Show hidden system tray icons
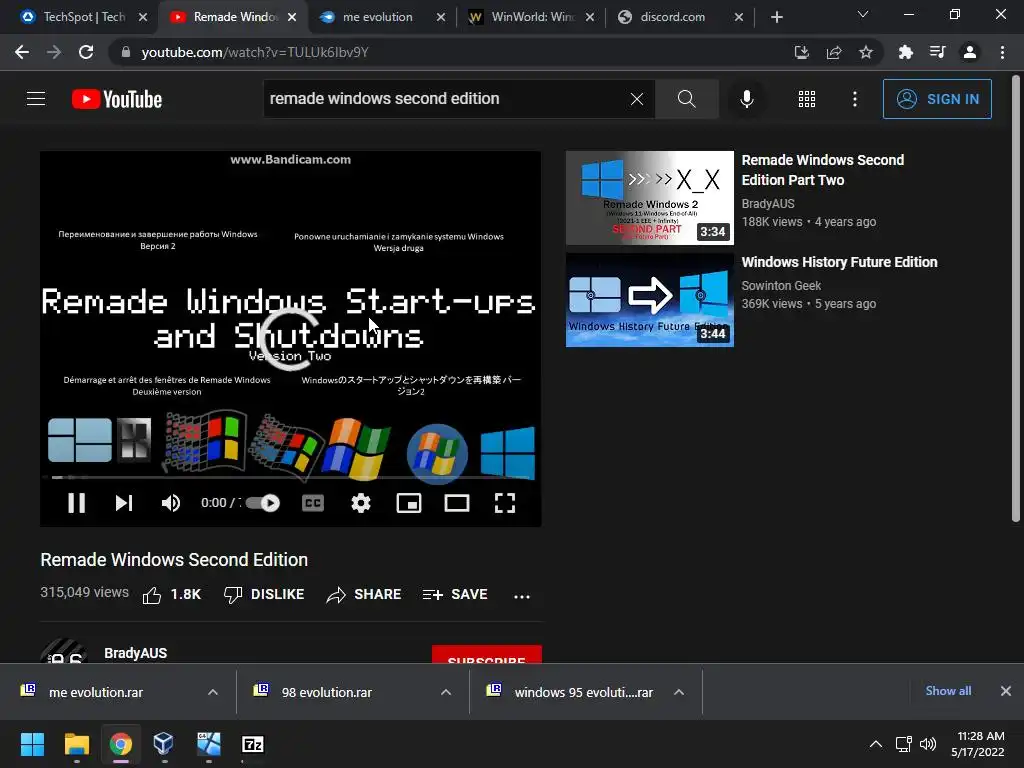 click(876, 744)
